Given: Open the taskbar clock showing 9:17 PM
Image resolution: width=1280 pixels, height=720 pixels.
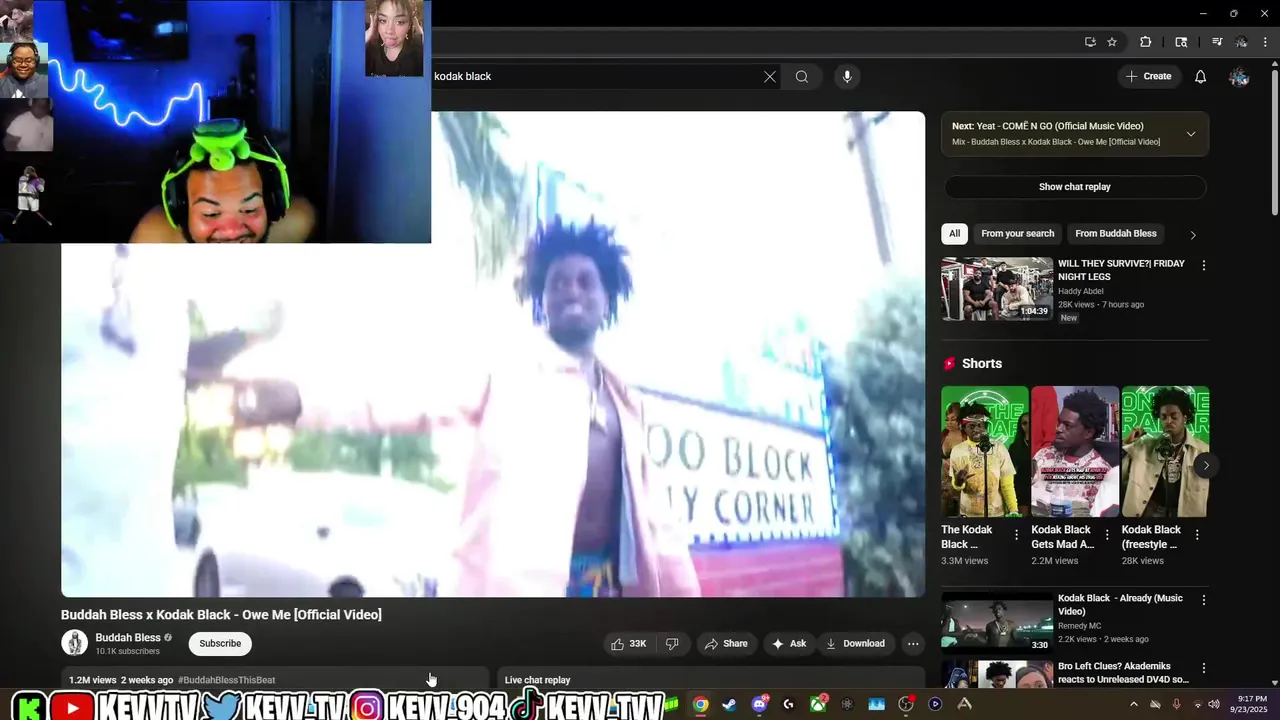Looking at the screenshot, I should pyautogui.click(x=1251, y=704).
